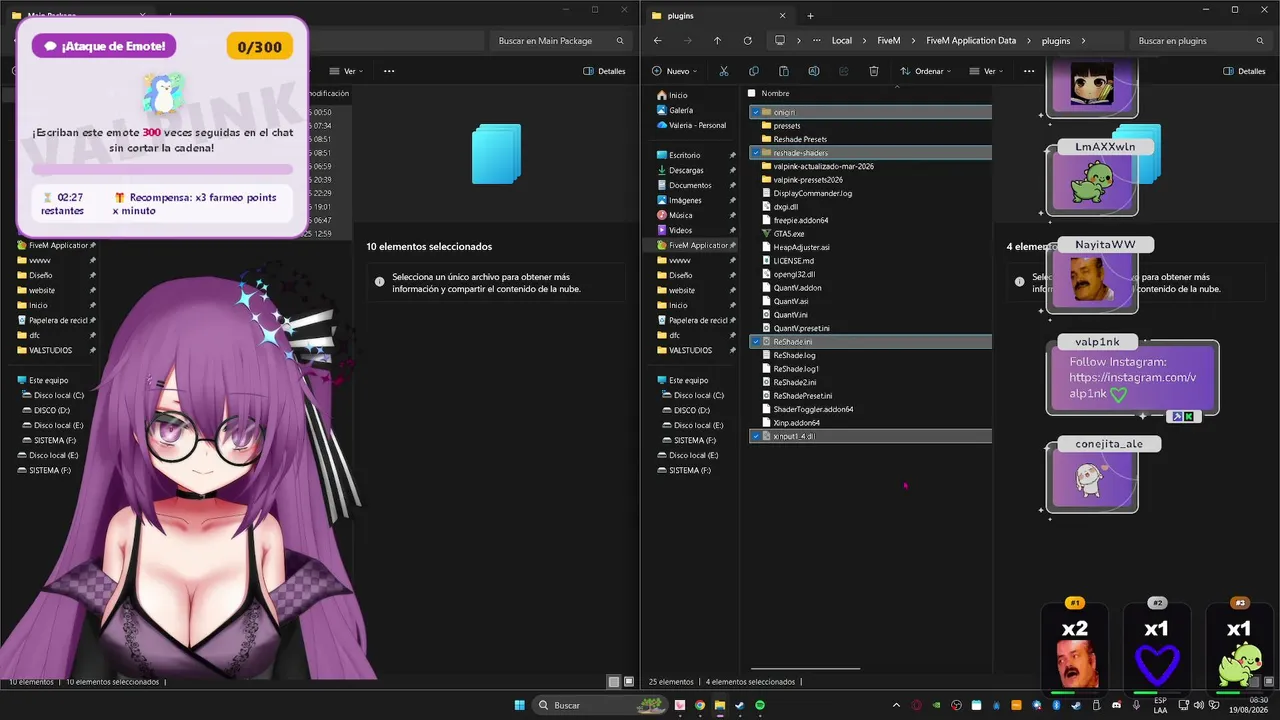Paste clipboard contents into plugins folder
The height and width of the screenshot is (720, 1280).
click(783, 71)
